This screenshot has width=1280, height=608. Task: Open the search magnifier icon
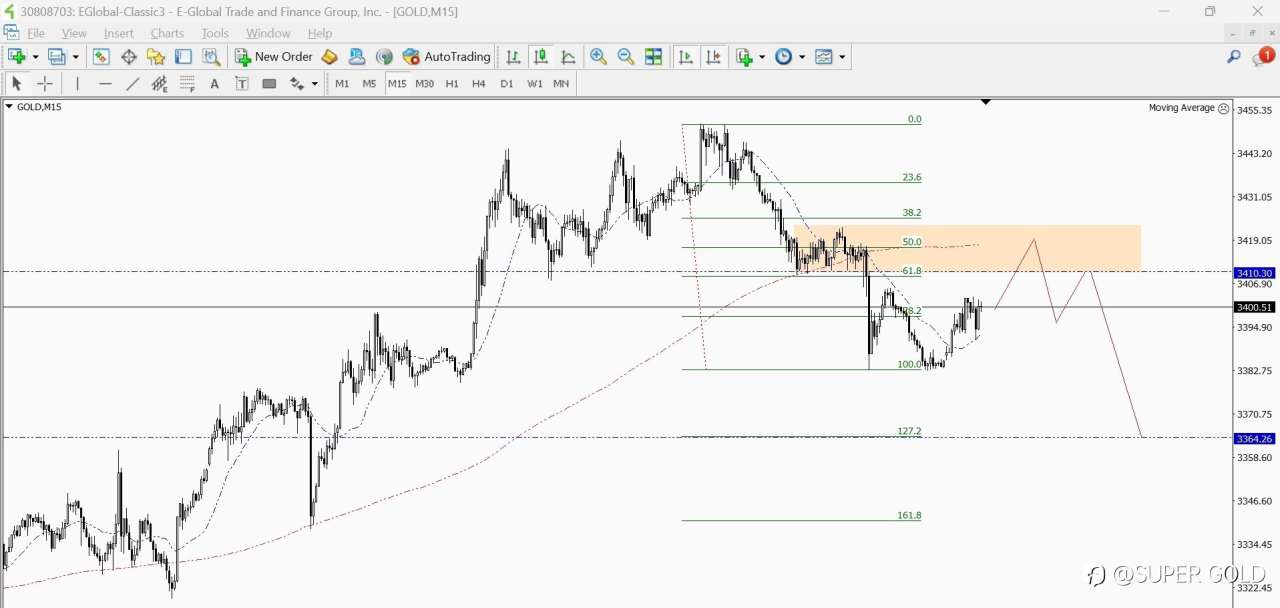point(1234,57)
